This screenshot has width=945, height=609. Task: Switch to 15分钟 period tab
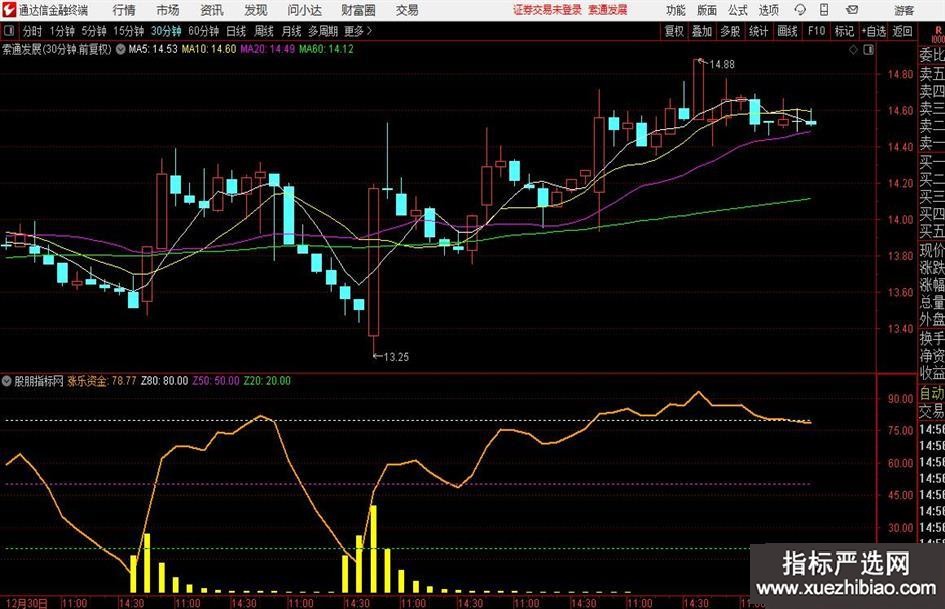point(128,31)
